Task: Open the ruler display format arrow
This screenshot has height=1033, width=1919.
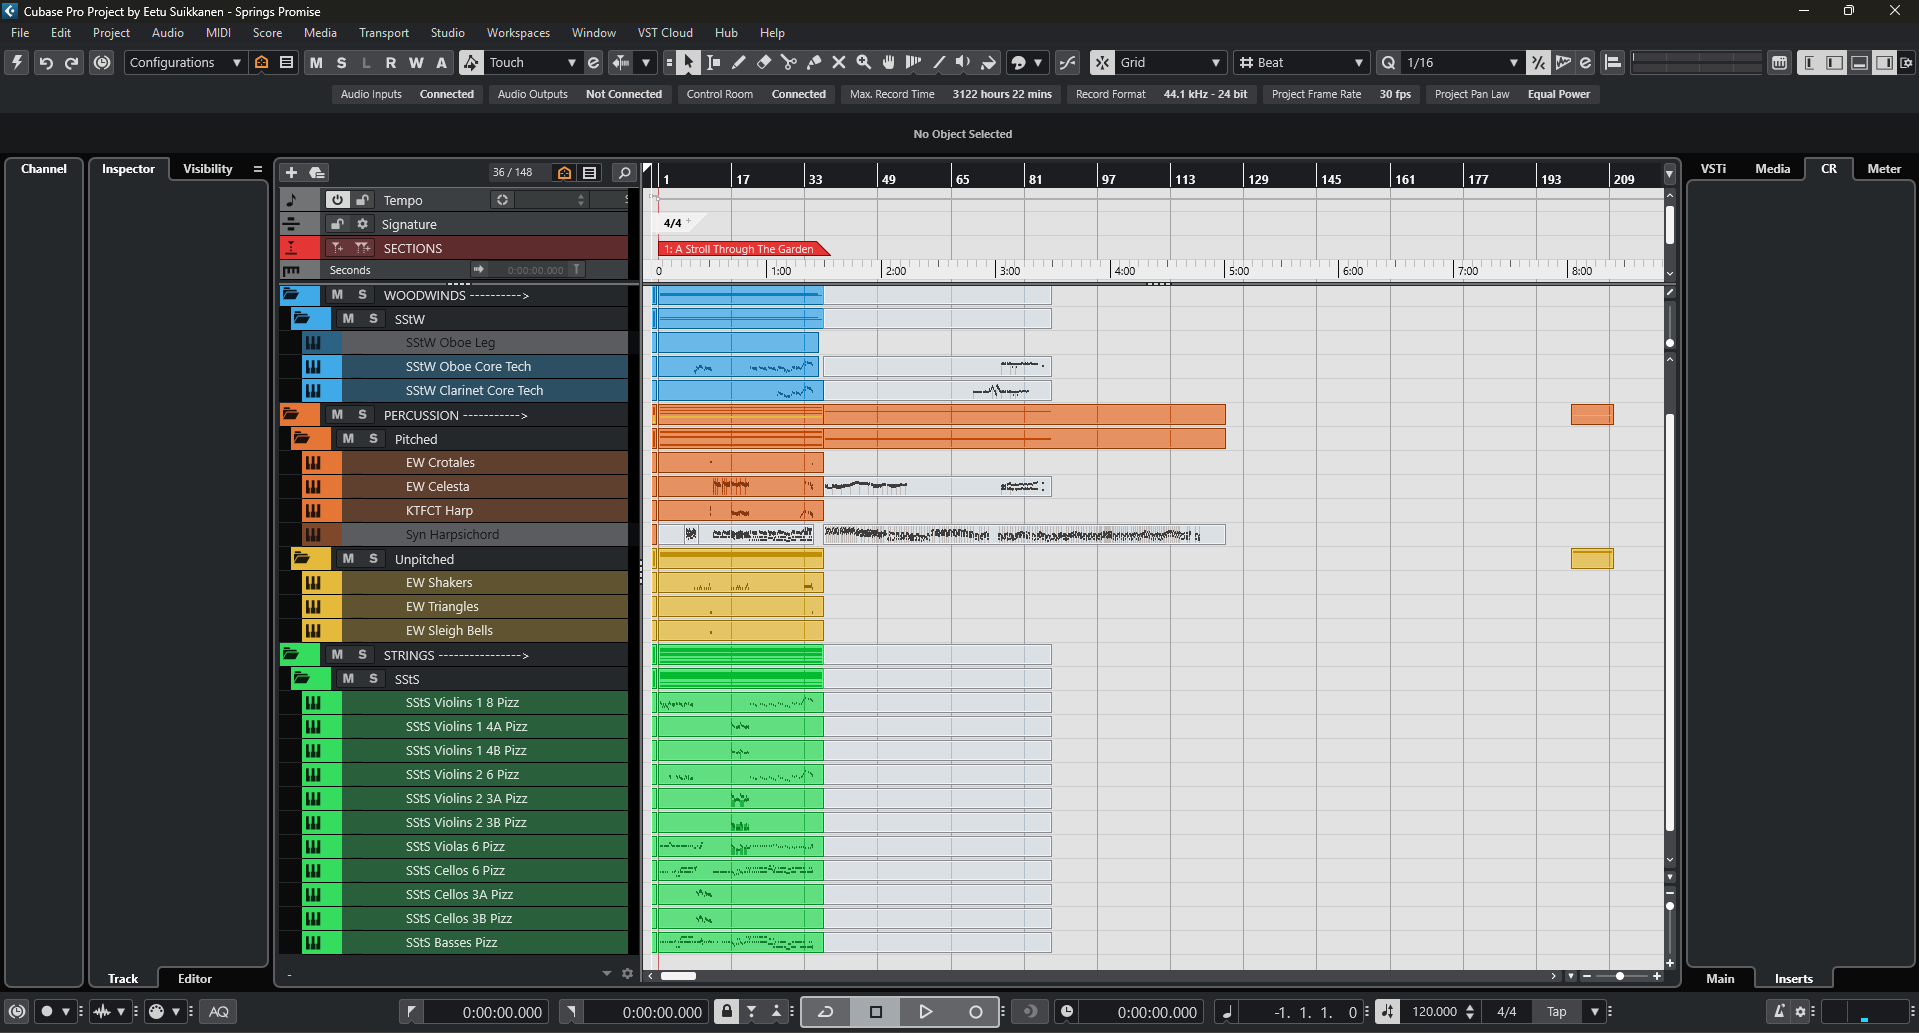Action: pos(1669,174)
